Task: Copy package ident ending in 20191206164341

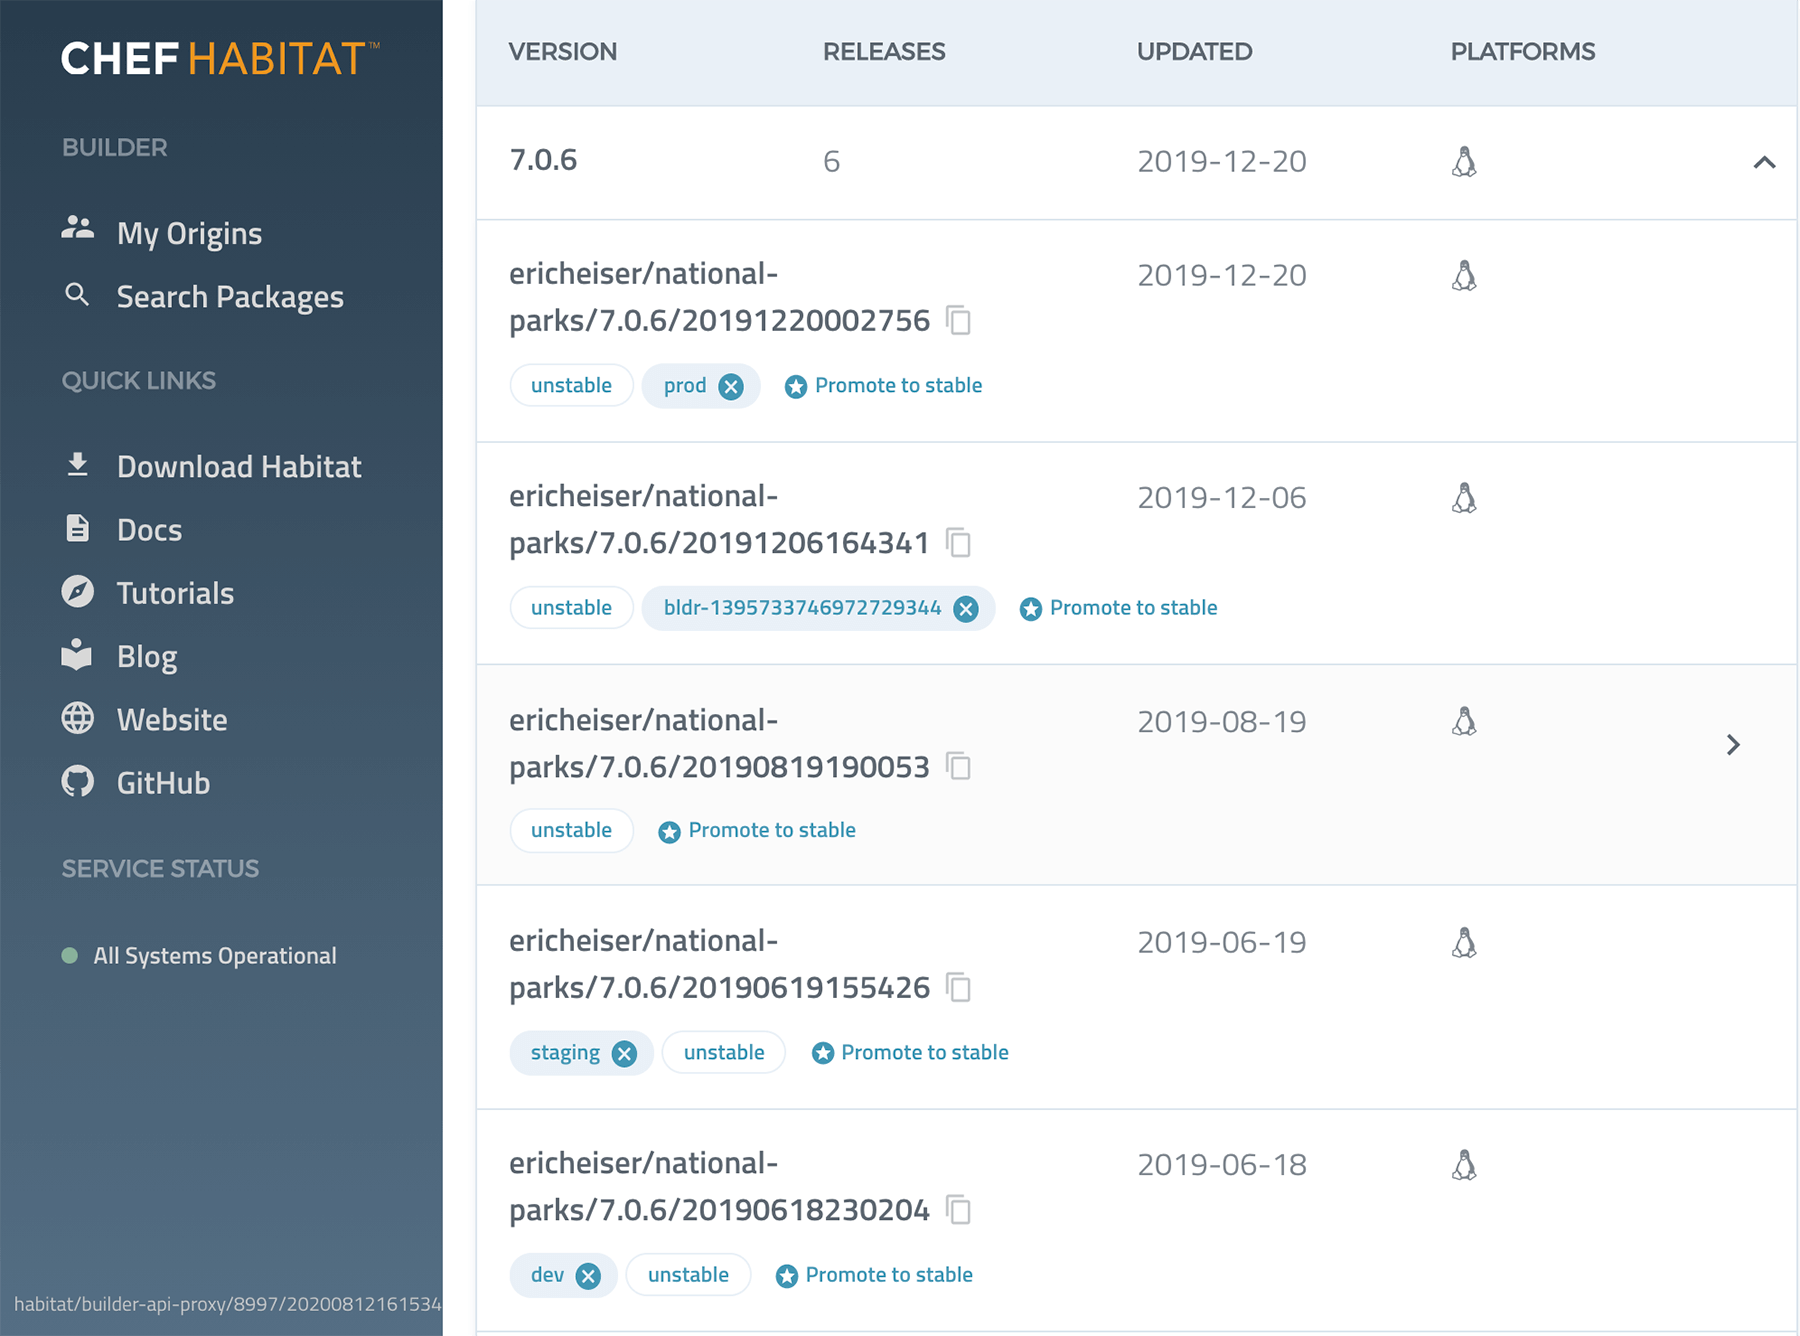Action: pos(958,543)
